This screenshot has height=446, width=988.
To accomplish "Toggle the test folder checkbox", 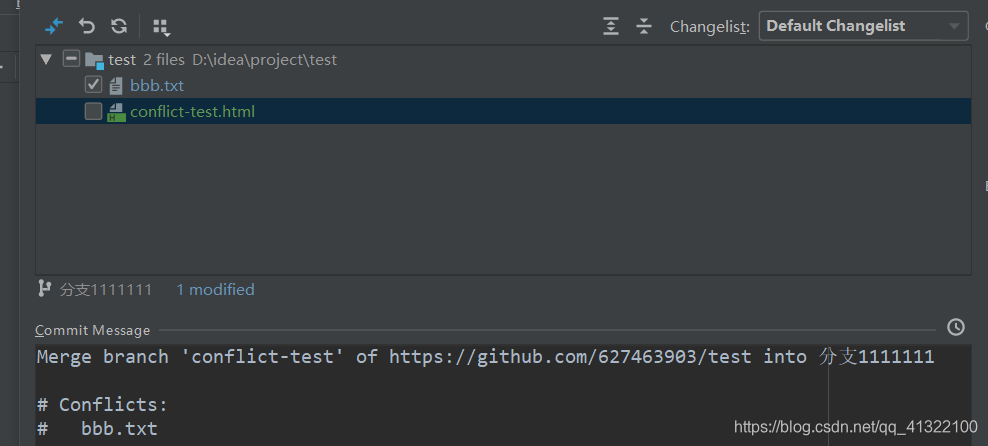I will 71,59.
